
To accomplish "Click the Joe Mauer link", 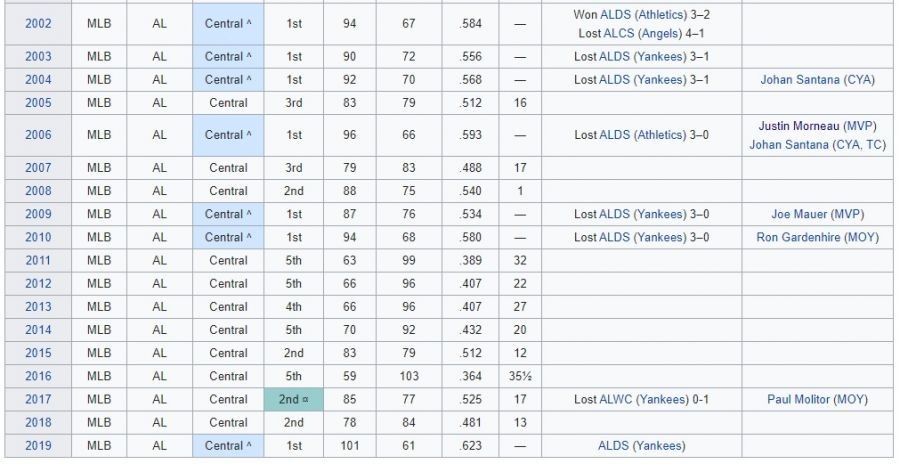I will (x=795, y=214).
